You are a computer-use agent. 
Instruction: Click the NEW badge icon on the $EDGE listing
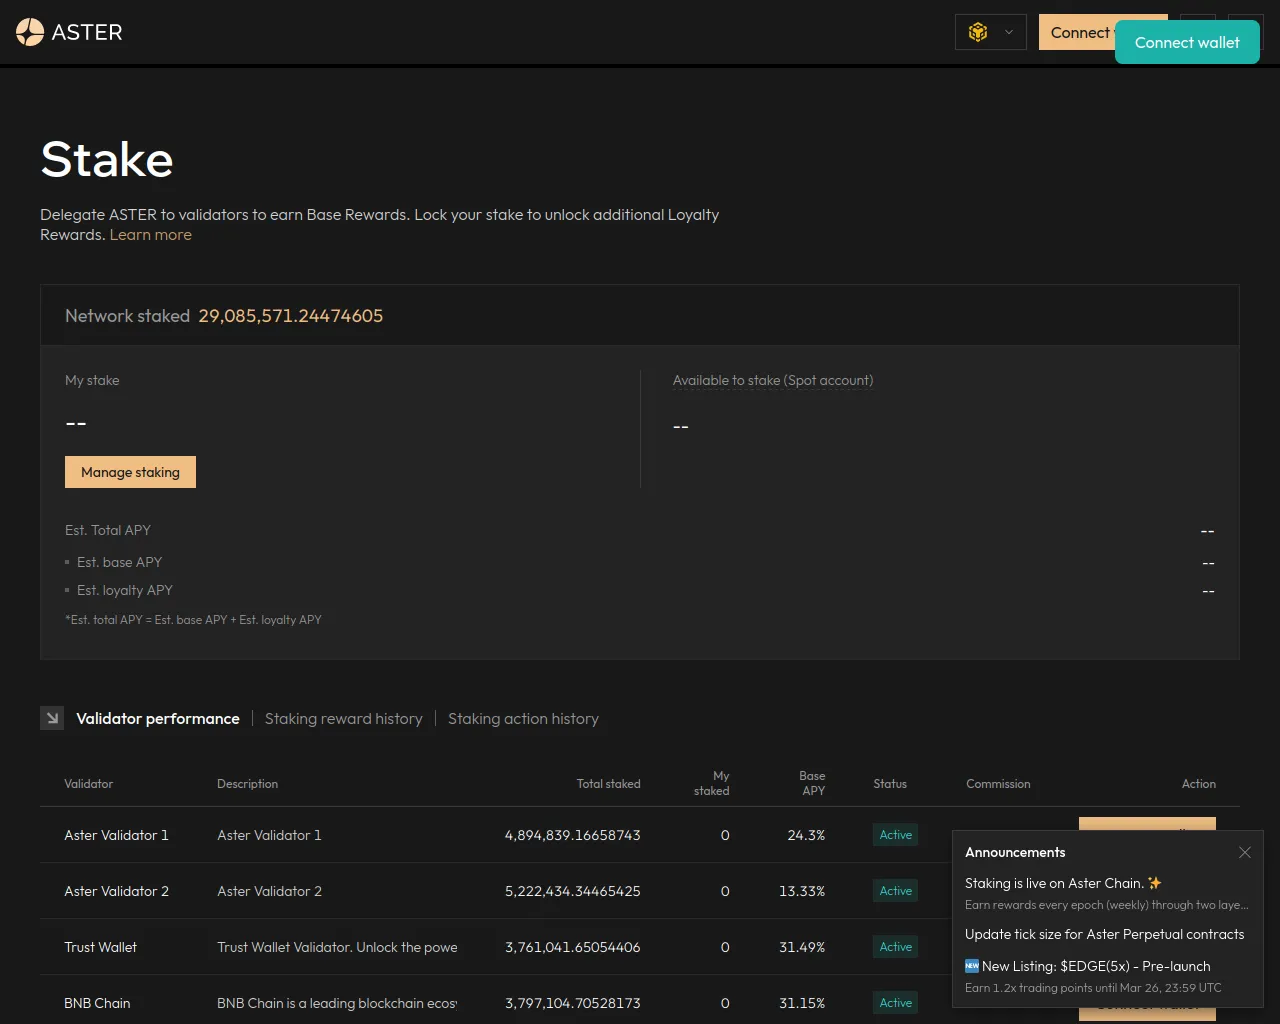pos(971,966)
